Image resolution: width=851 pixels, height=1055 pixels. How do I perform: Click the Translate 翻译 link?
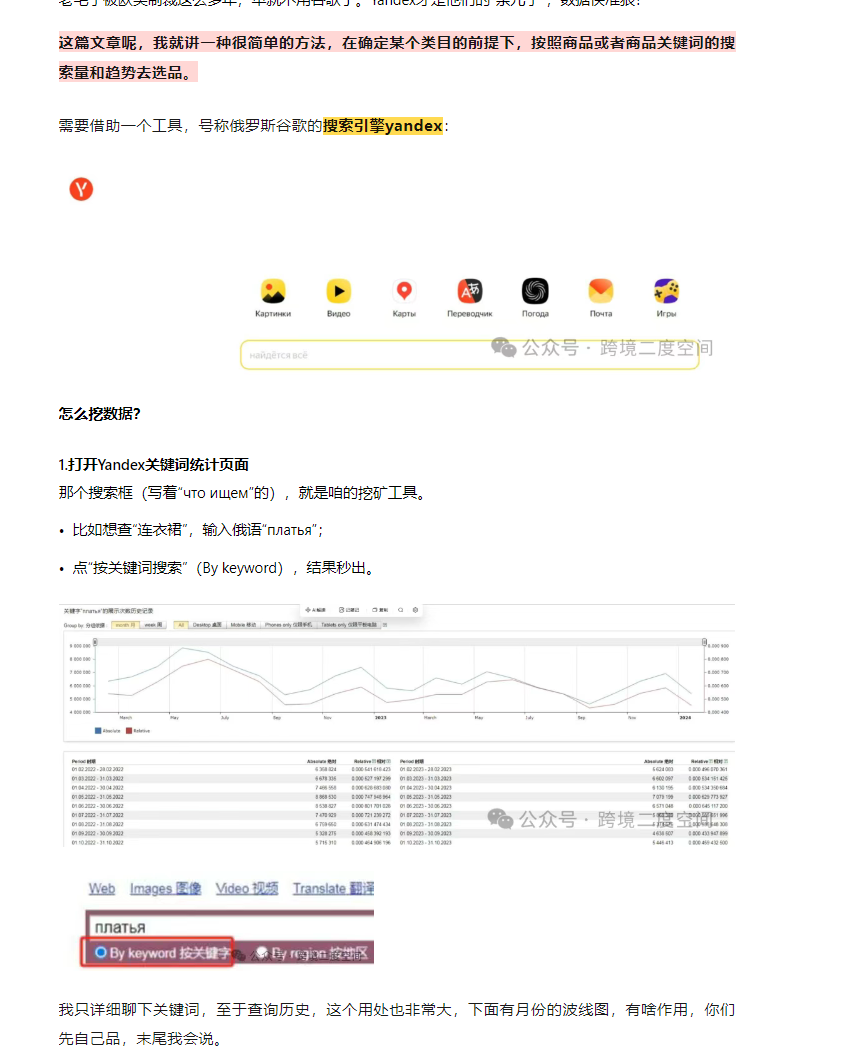pyautogui.click(x=333, y=888)
